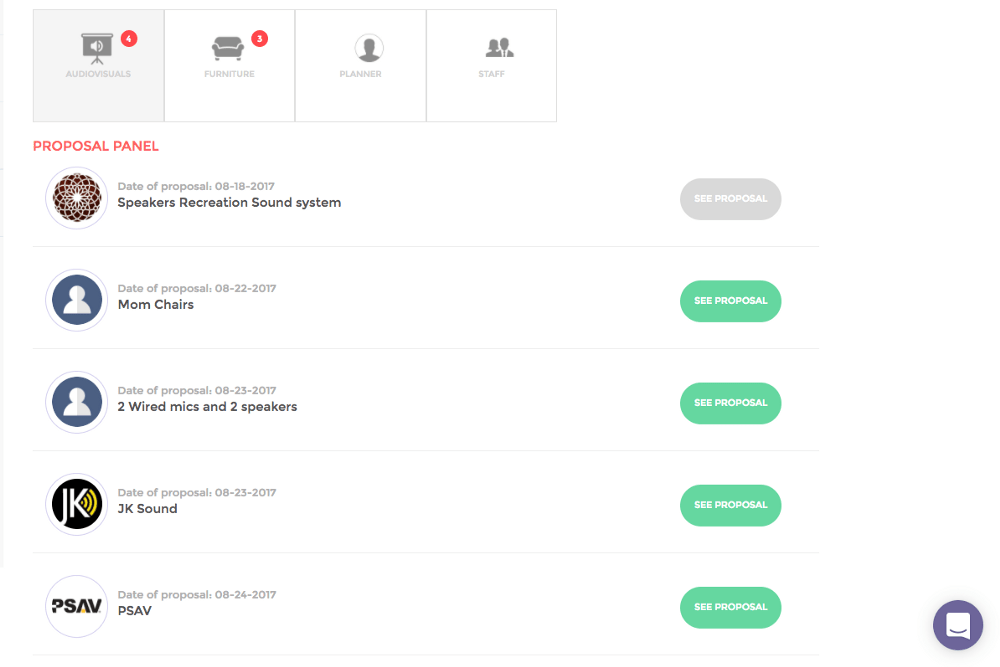See proposal for 2 Wired mics and 2 speakers
This screenshot has height=667, width=1000.
click(730, 403)
